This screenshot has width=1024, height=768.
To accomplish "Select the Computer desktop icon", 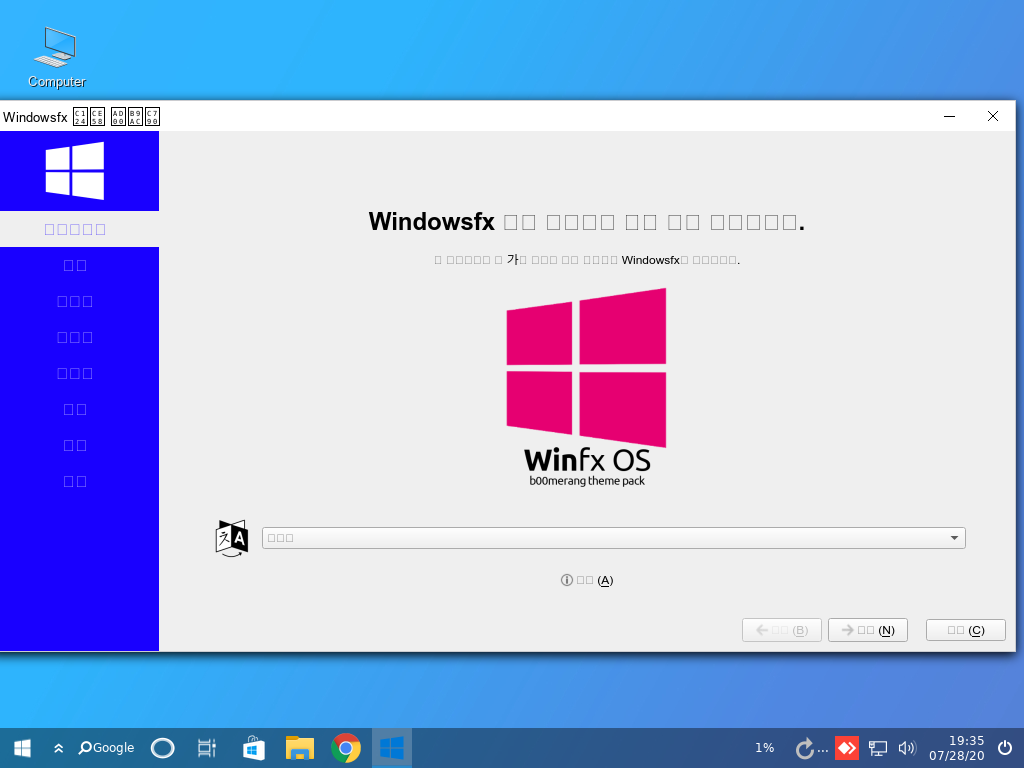I will (57, 57).
